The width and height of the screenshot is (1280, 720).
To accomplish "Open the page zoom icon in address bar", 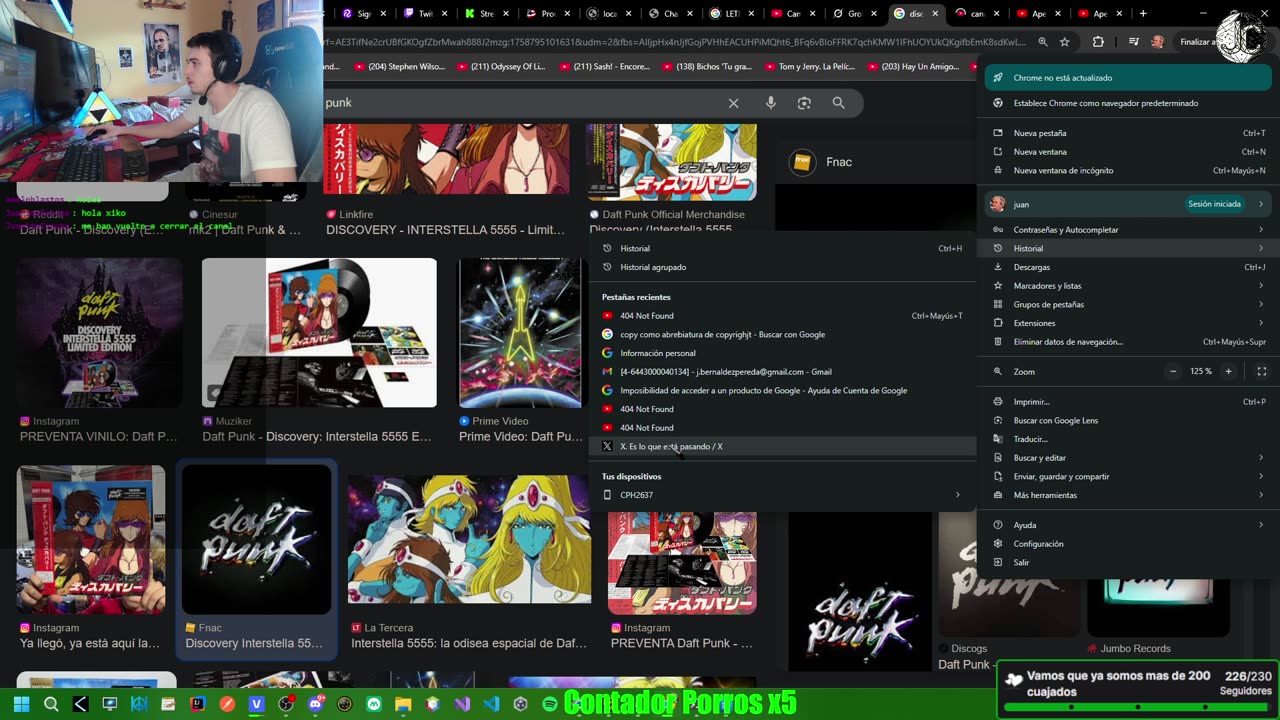I will coord(1043,42).
